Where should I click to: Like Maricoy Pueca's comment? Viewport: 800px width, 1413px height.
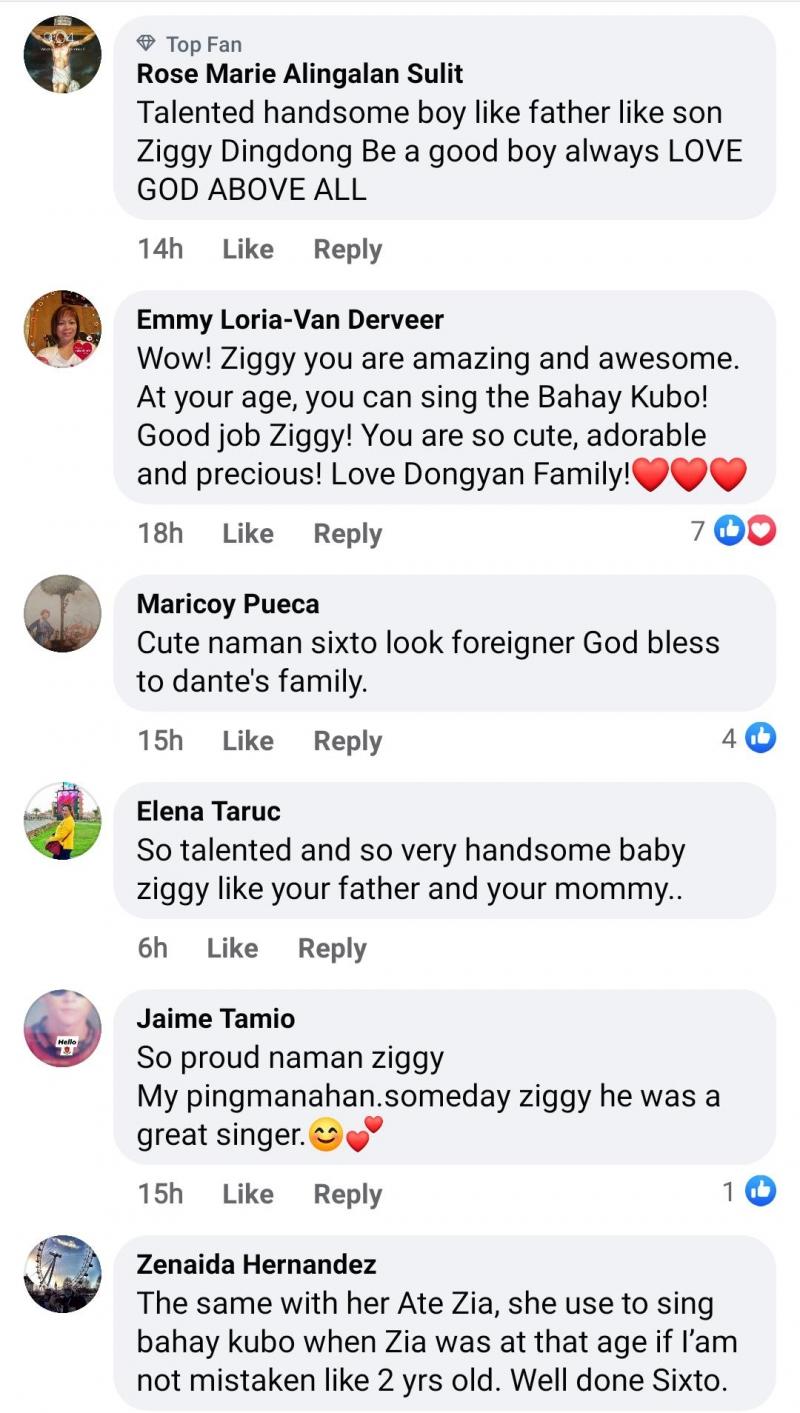click(248, 741)
